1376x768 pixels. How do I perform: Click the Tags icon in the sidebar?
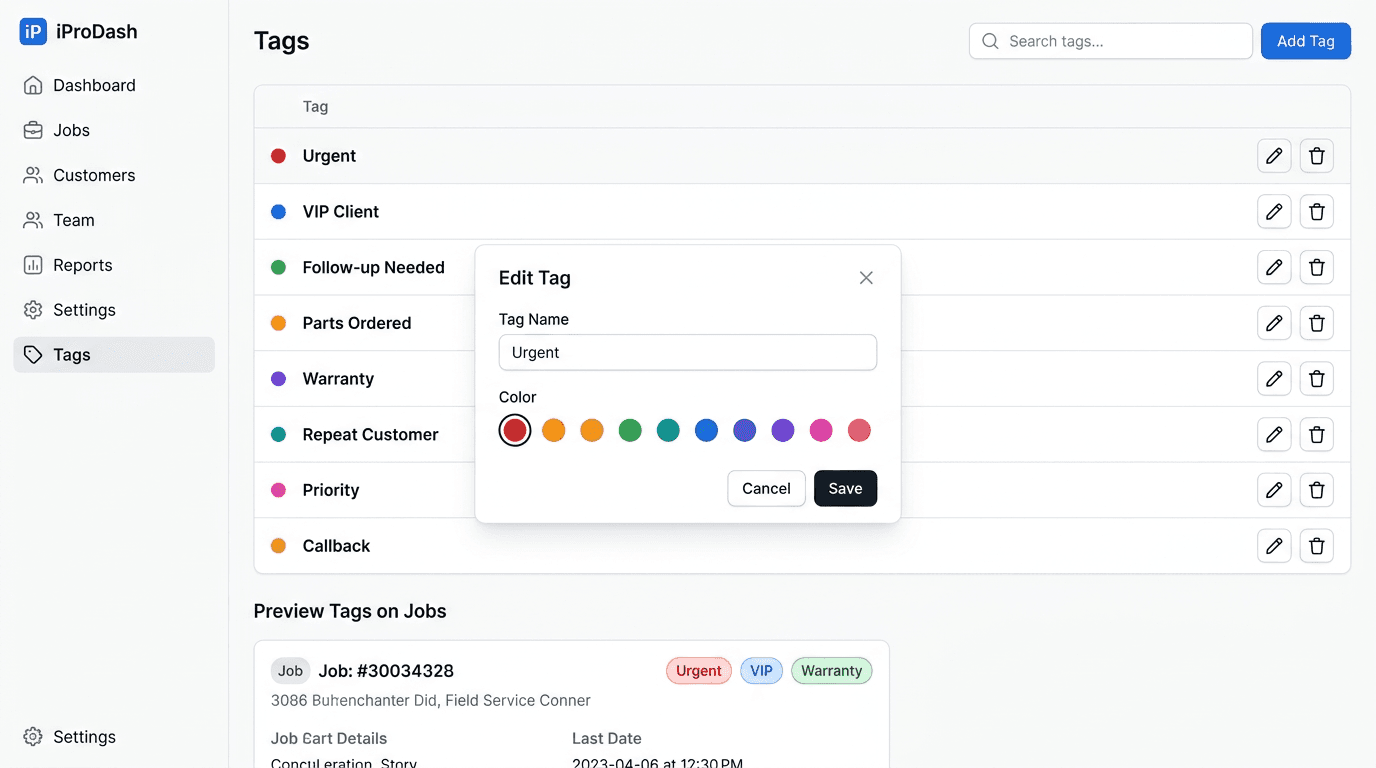click(x=33, y=355)
